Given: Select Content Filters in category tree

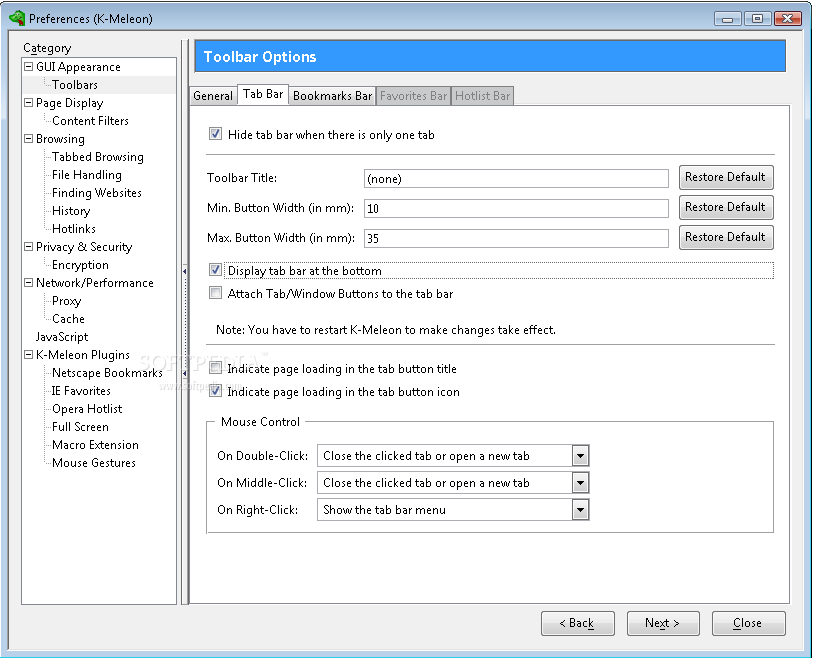Looking at the screenshot, I should (x=90, y=121).
